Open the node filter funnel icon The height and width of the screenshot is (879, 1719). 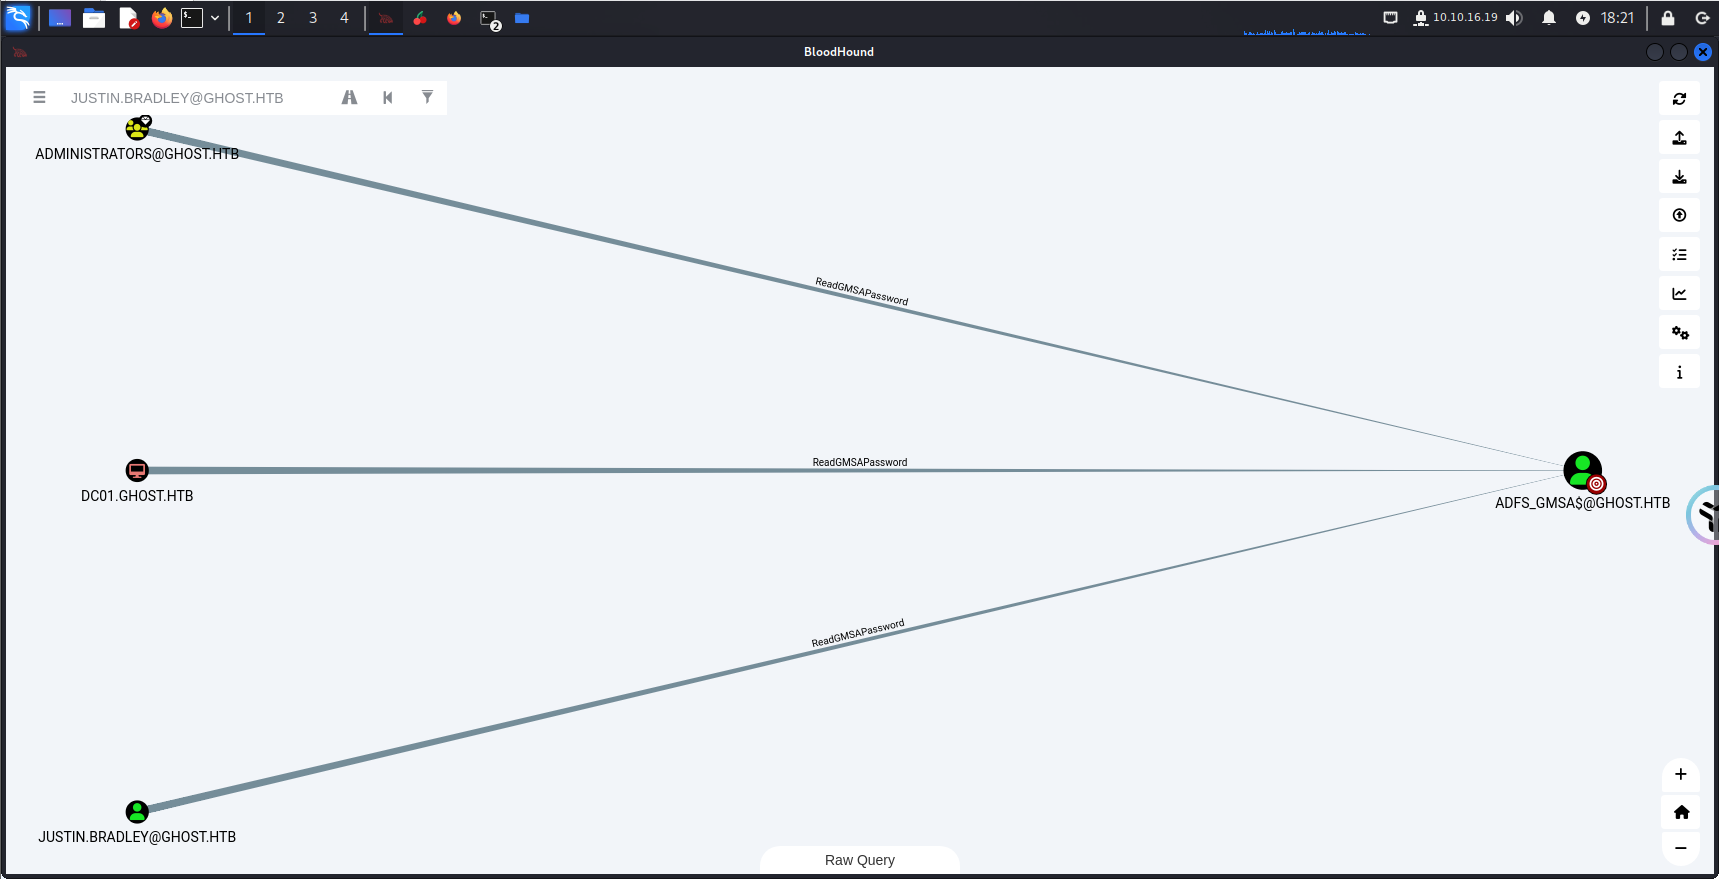tap(427, 97)
